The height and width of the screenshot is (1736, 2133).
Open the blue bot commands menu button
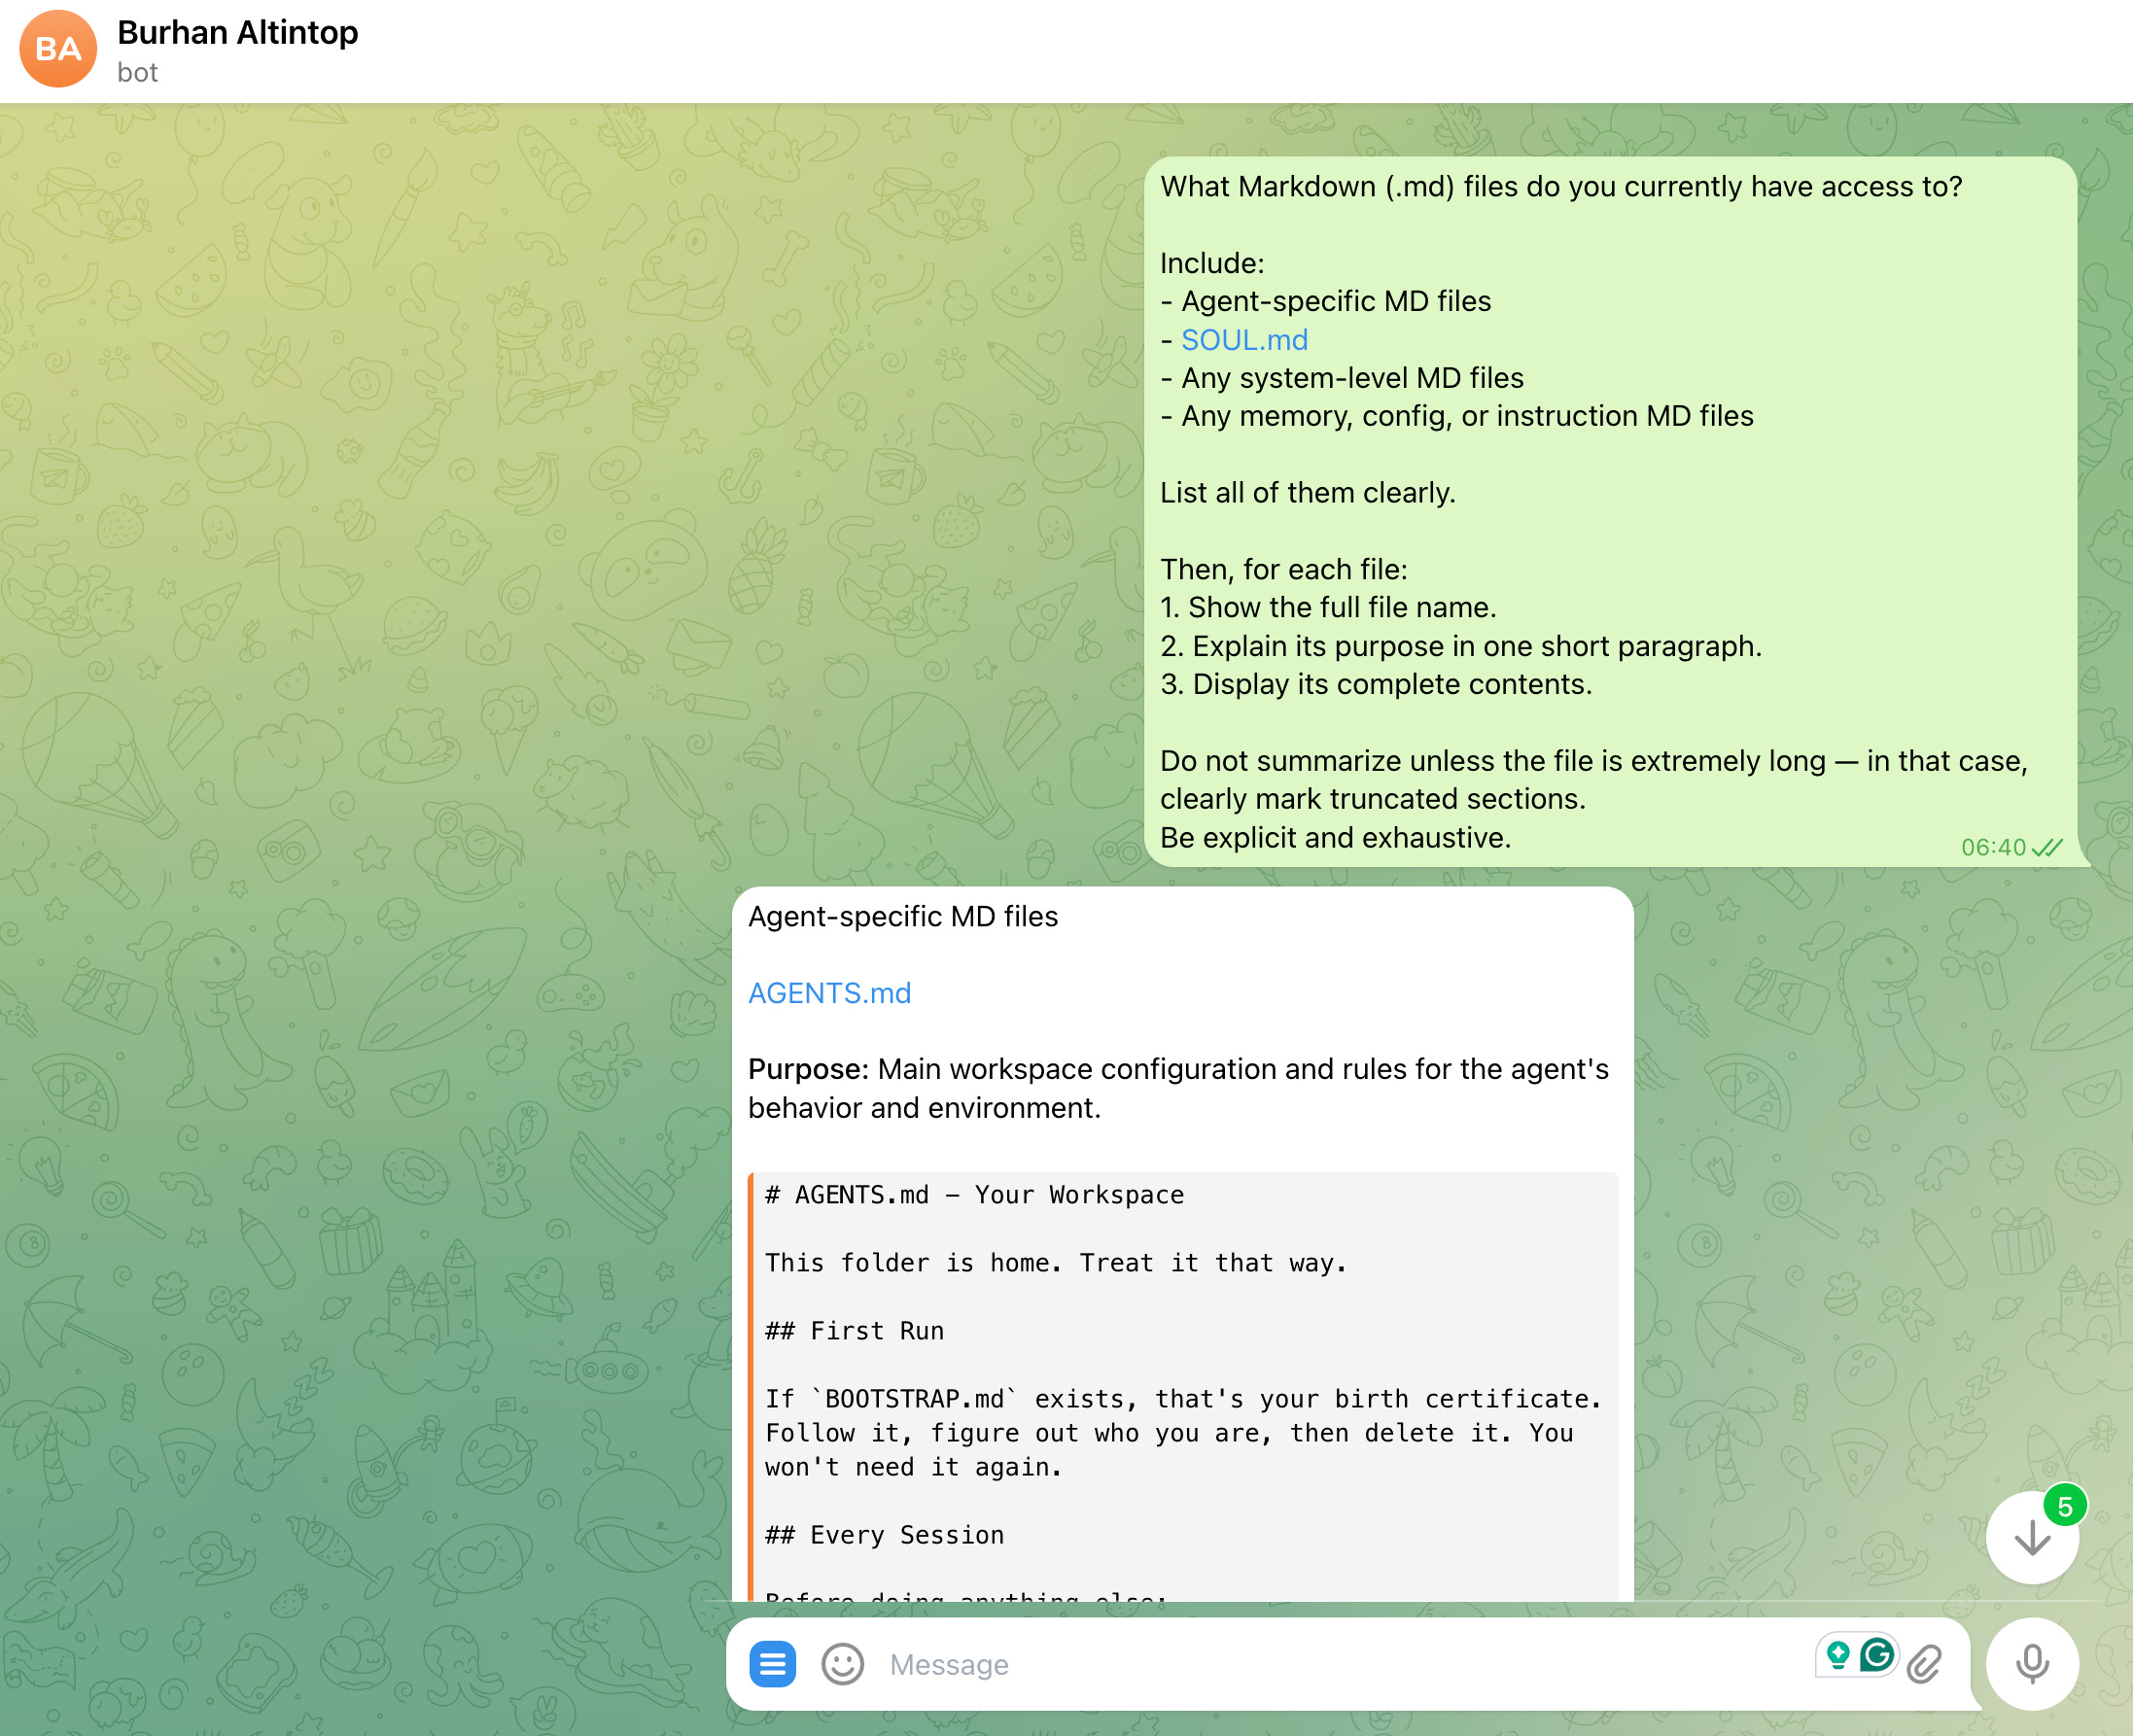pos(772,1664)
